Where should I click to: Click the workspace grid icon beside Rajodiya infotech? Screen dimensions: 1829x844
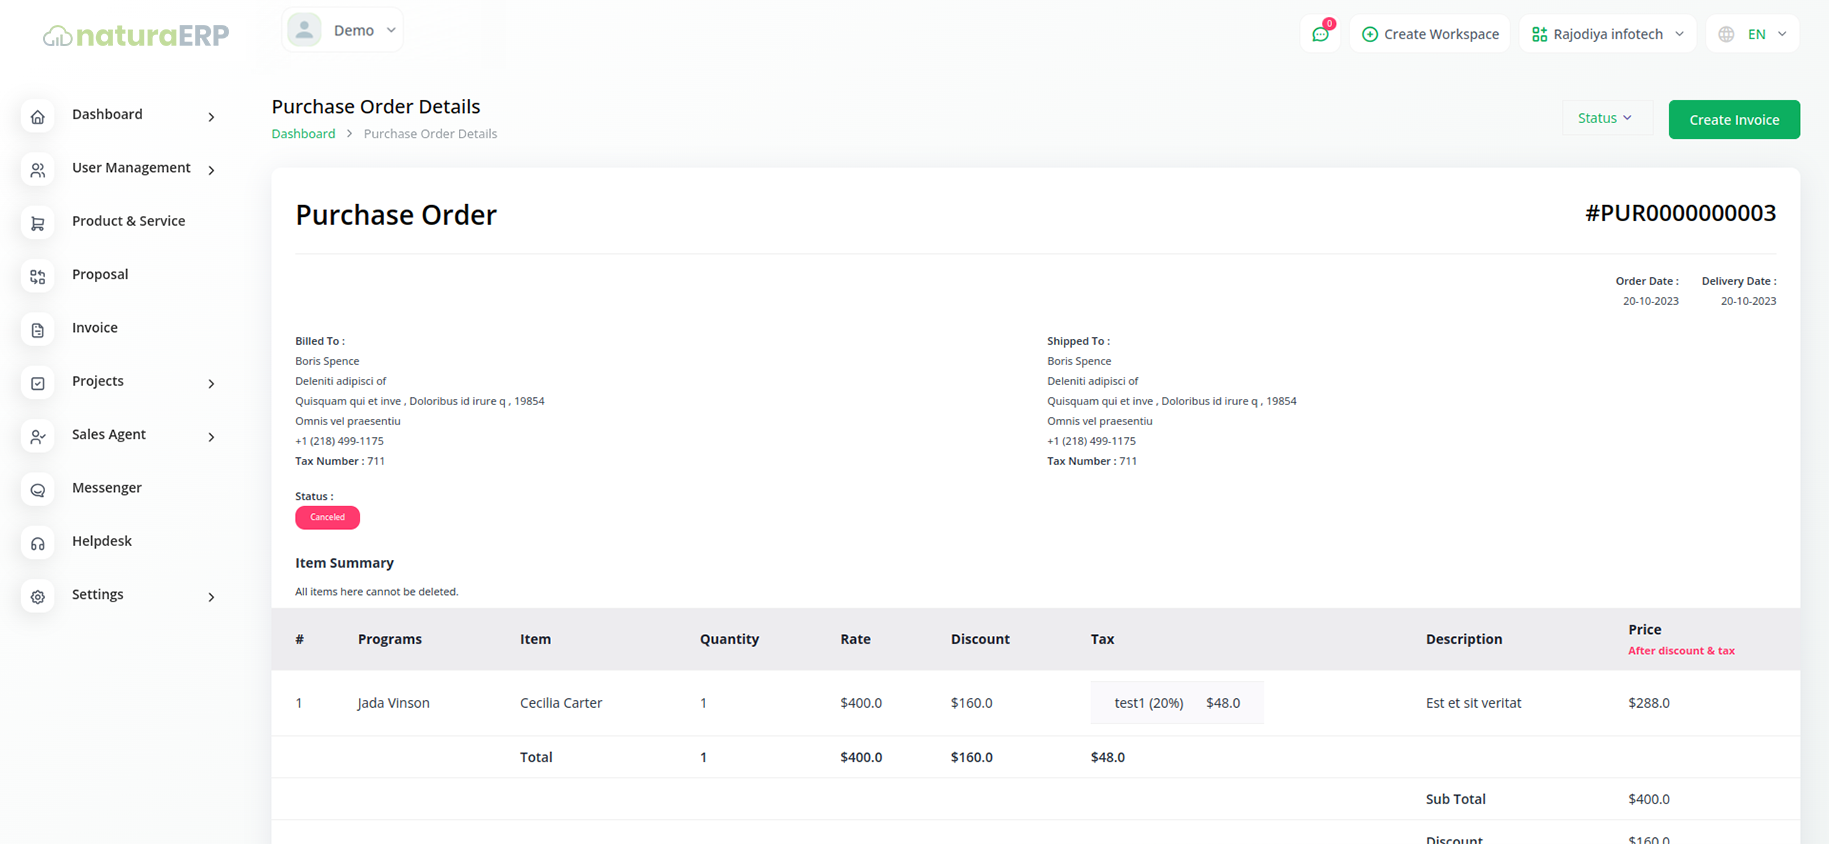point(1539,34)
